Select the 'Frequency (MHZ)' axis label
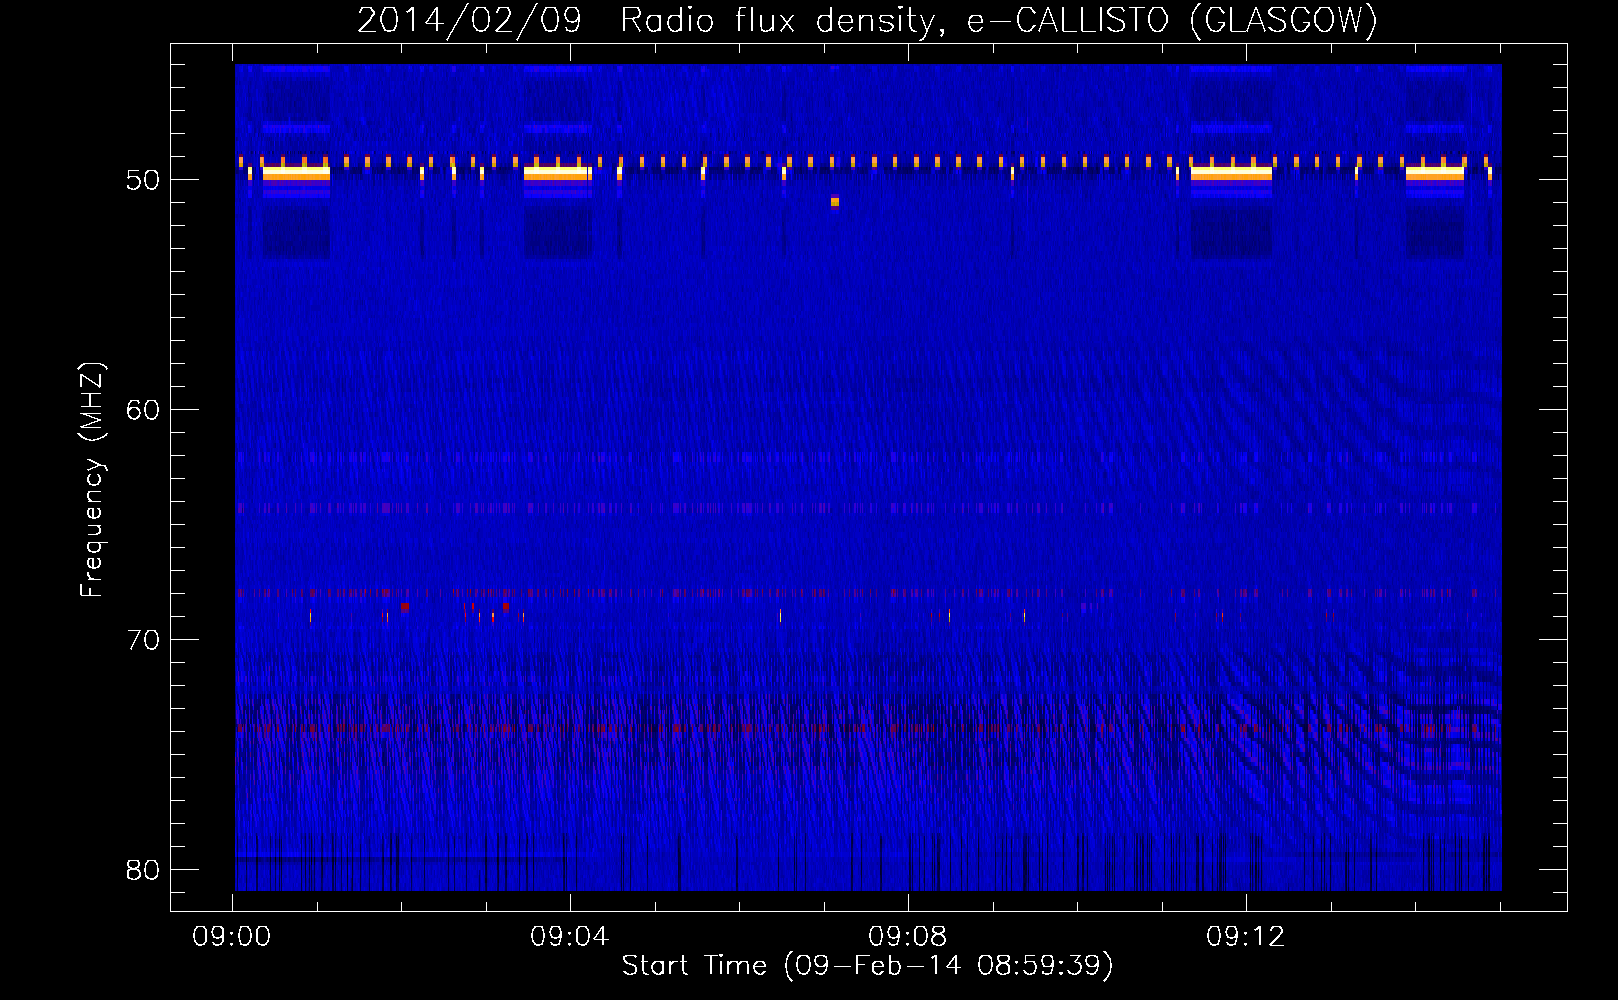Image resolution: width=1618 pixels, height=1000 pixels. [92, 480]
